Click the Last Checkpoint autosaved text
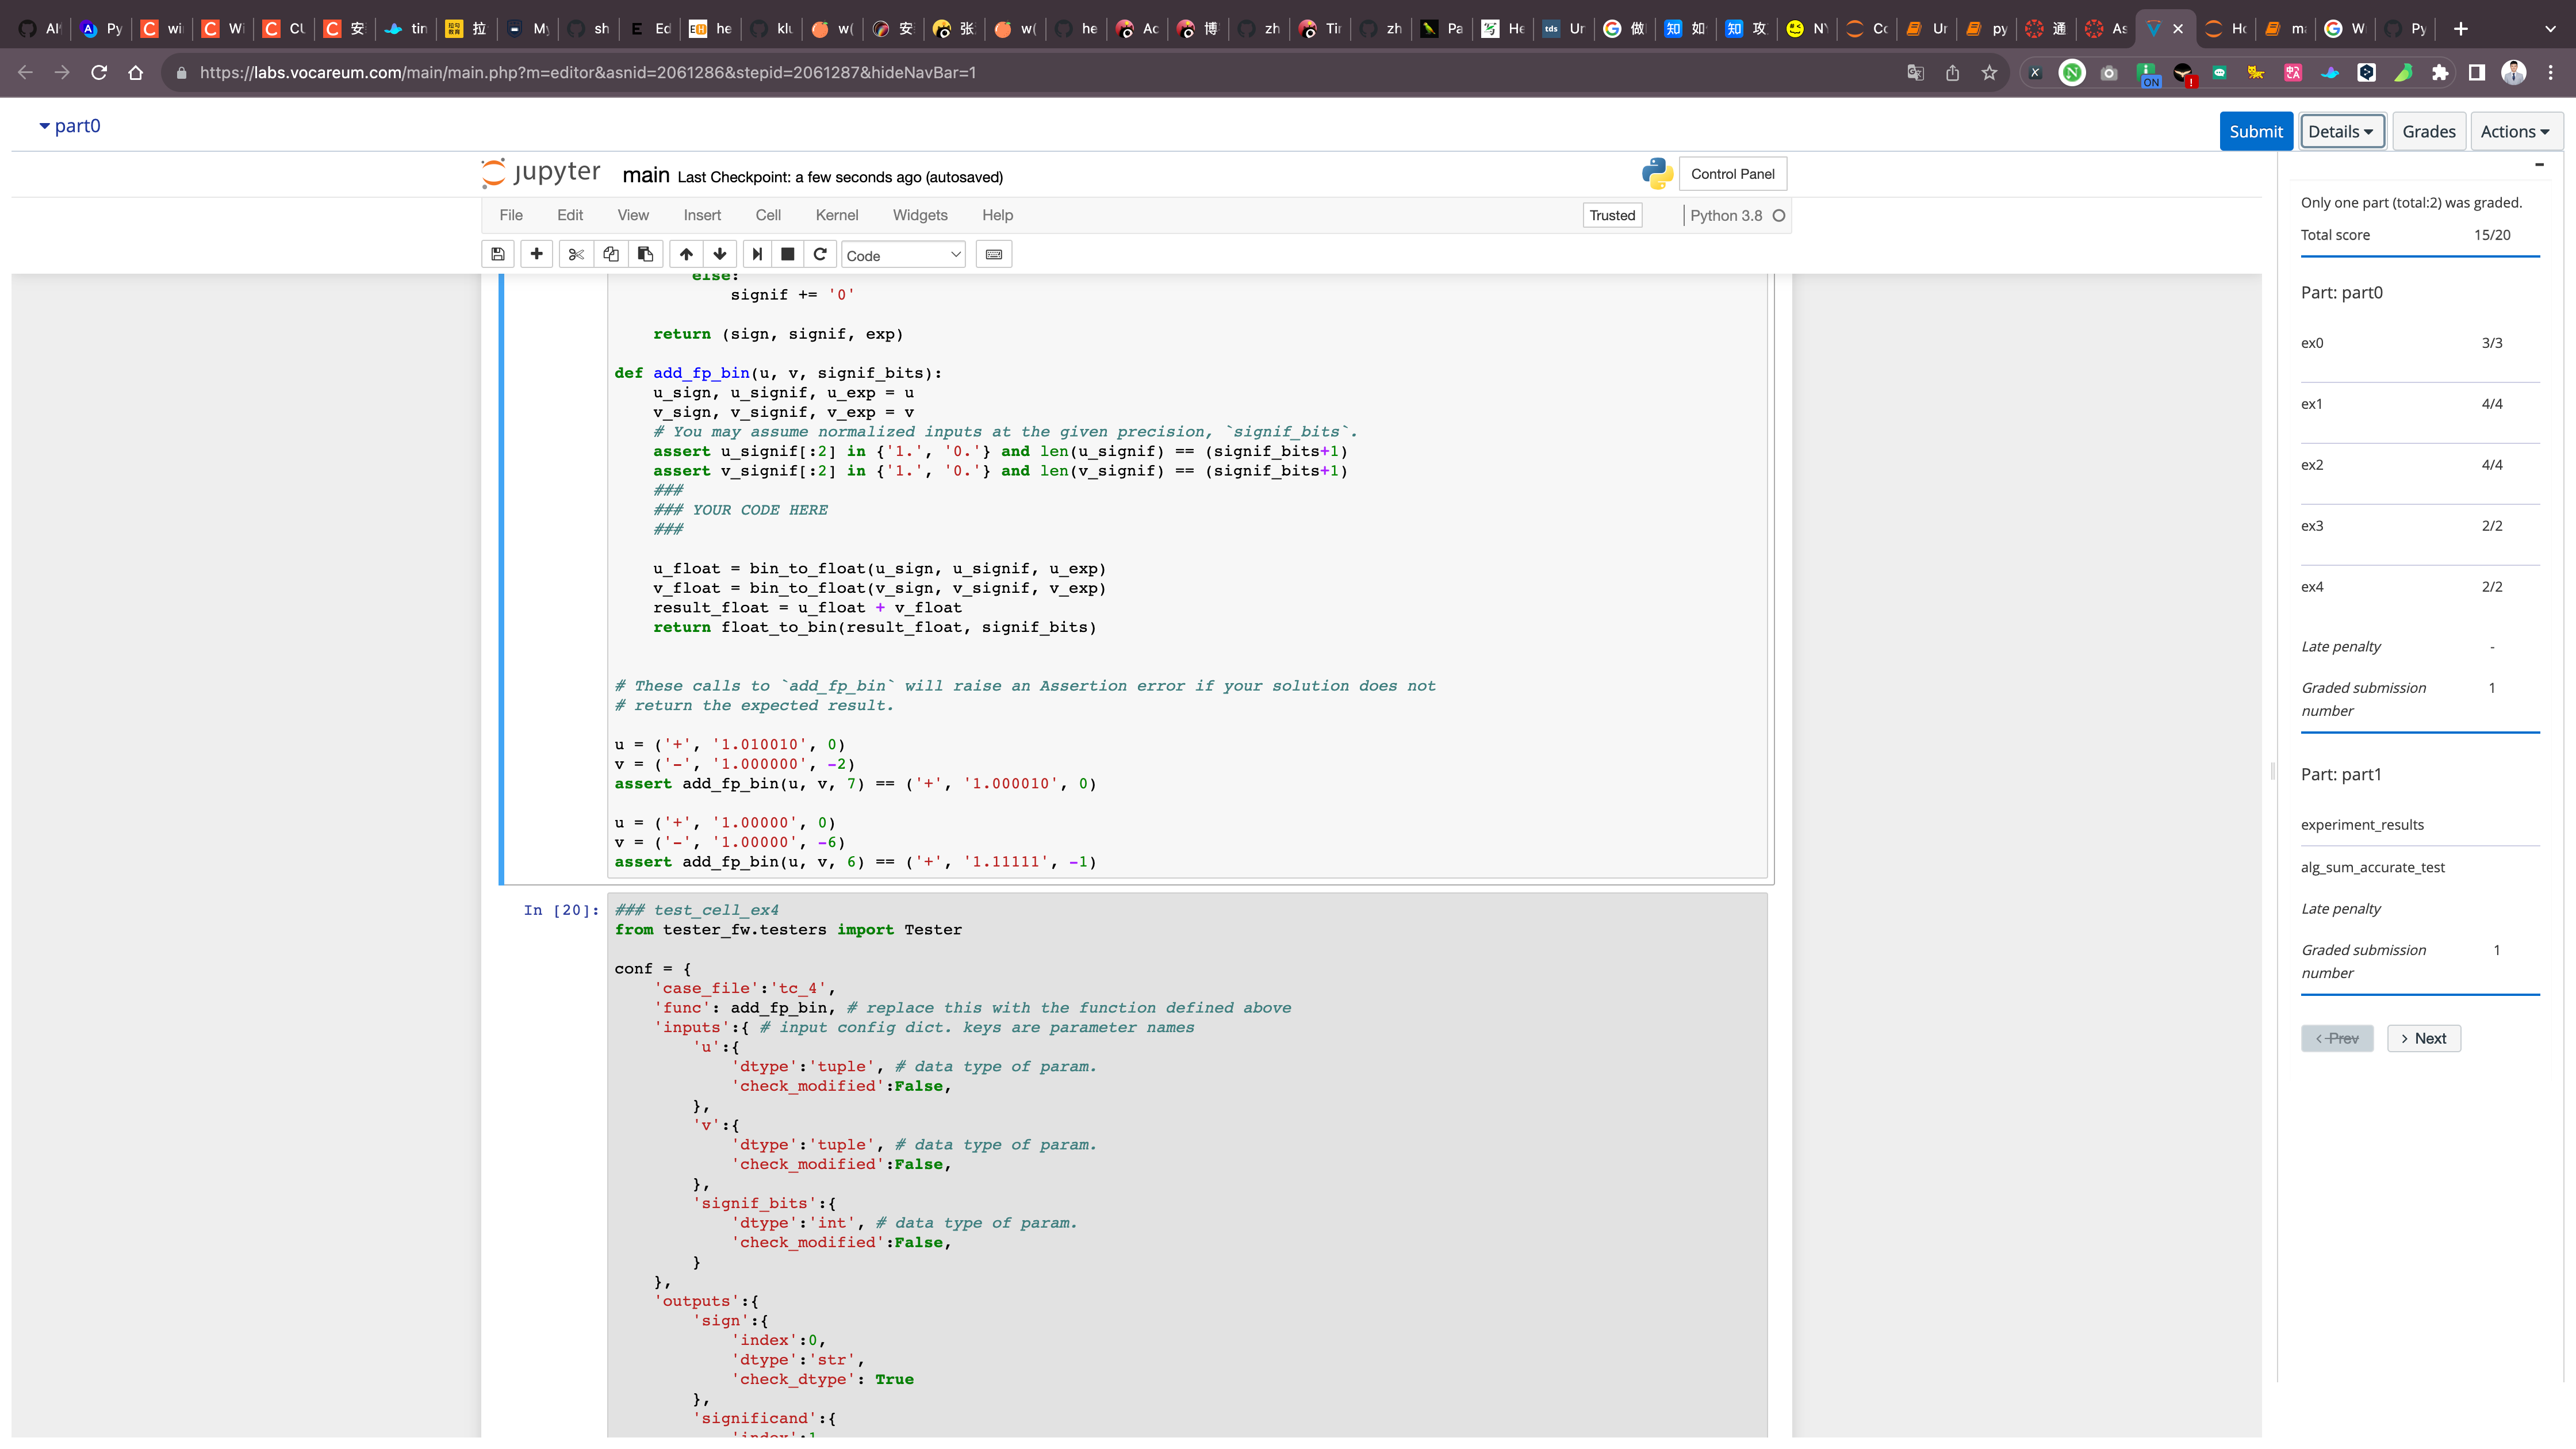This screenshot has width=2576, height=1449. point(839,177)
